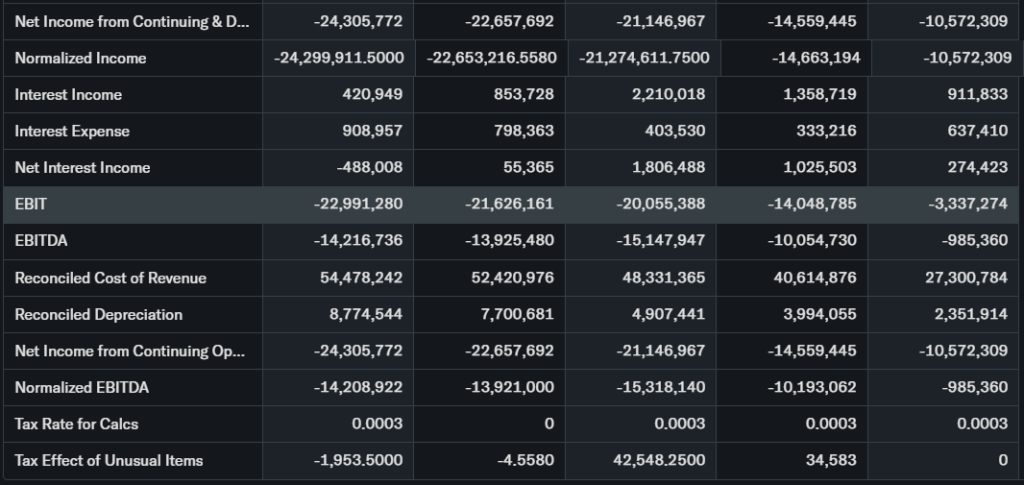Select Interest Expense value 637,410

(977, 131)
